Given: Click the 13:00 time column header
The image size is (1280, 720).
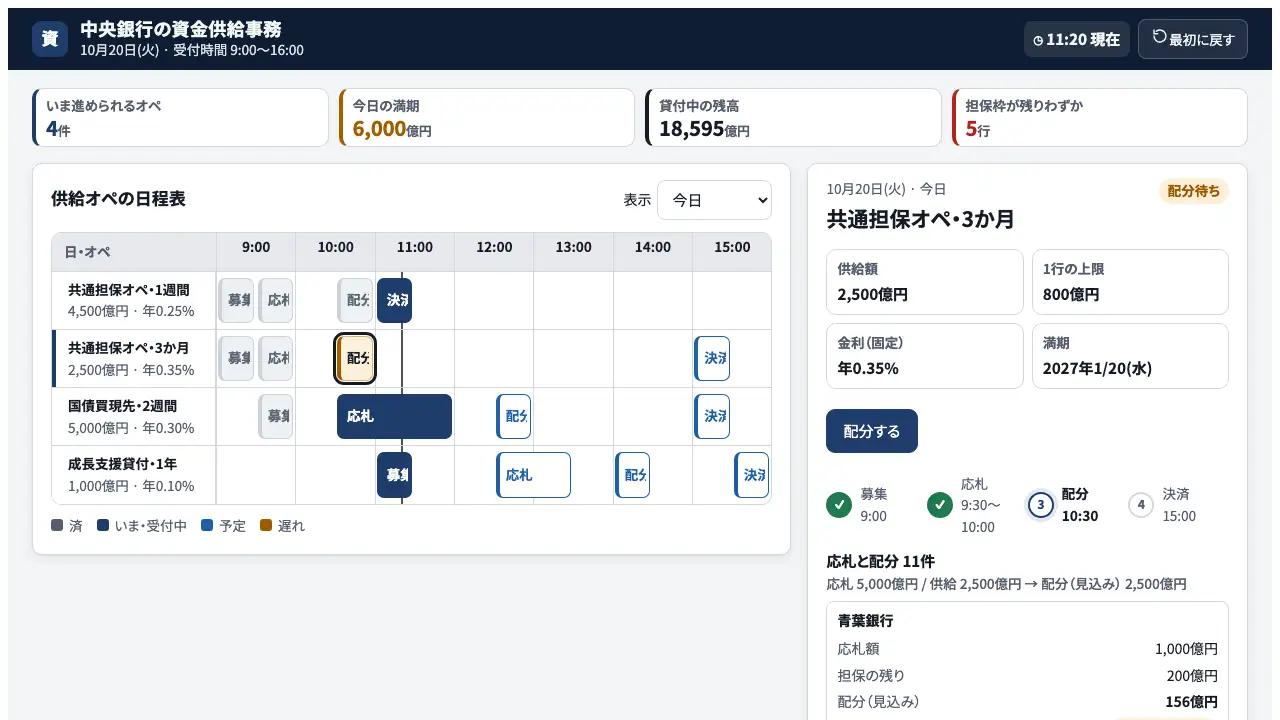Looking at the screenshot, I should (x=573, y=252).
